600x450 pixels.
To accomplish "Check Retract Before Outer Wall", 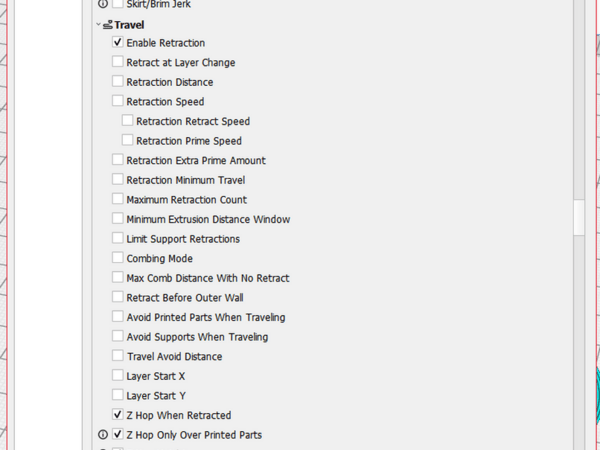I will tap(118, 298).
